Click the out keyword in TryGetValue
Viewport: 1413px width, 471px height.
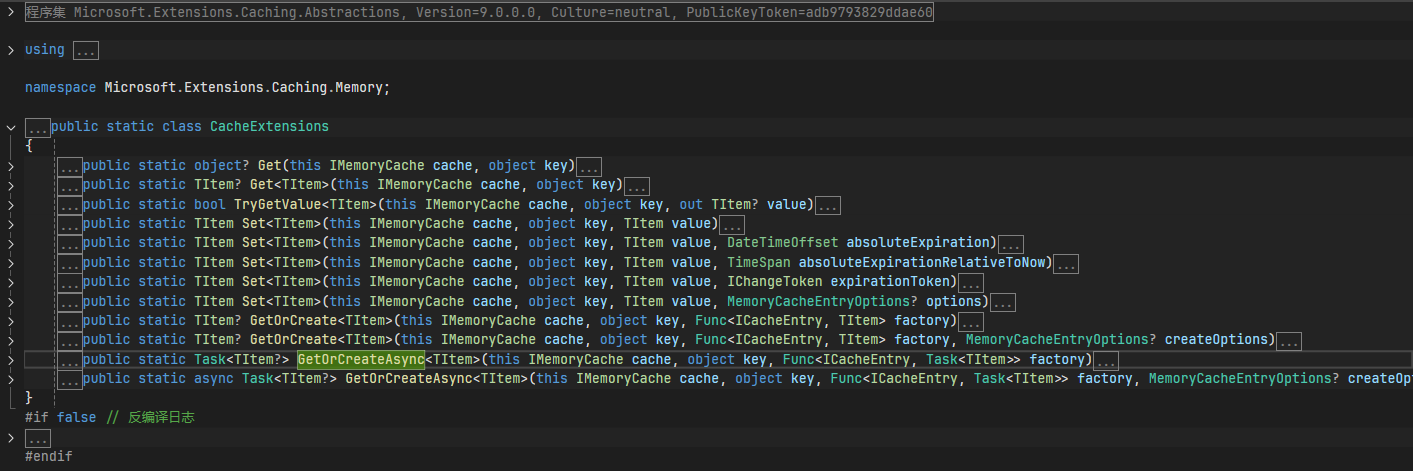pyautogui.click(x=691, y=205)
